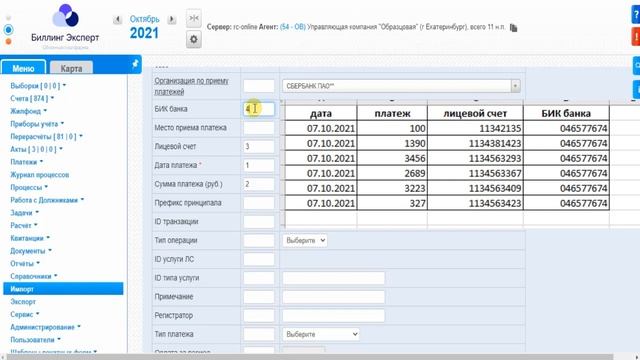Open the Экспорт menu item
The width and height of the screenshot is (640, 360).
coord(23,302)
